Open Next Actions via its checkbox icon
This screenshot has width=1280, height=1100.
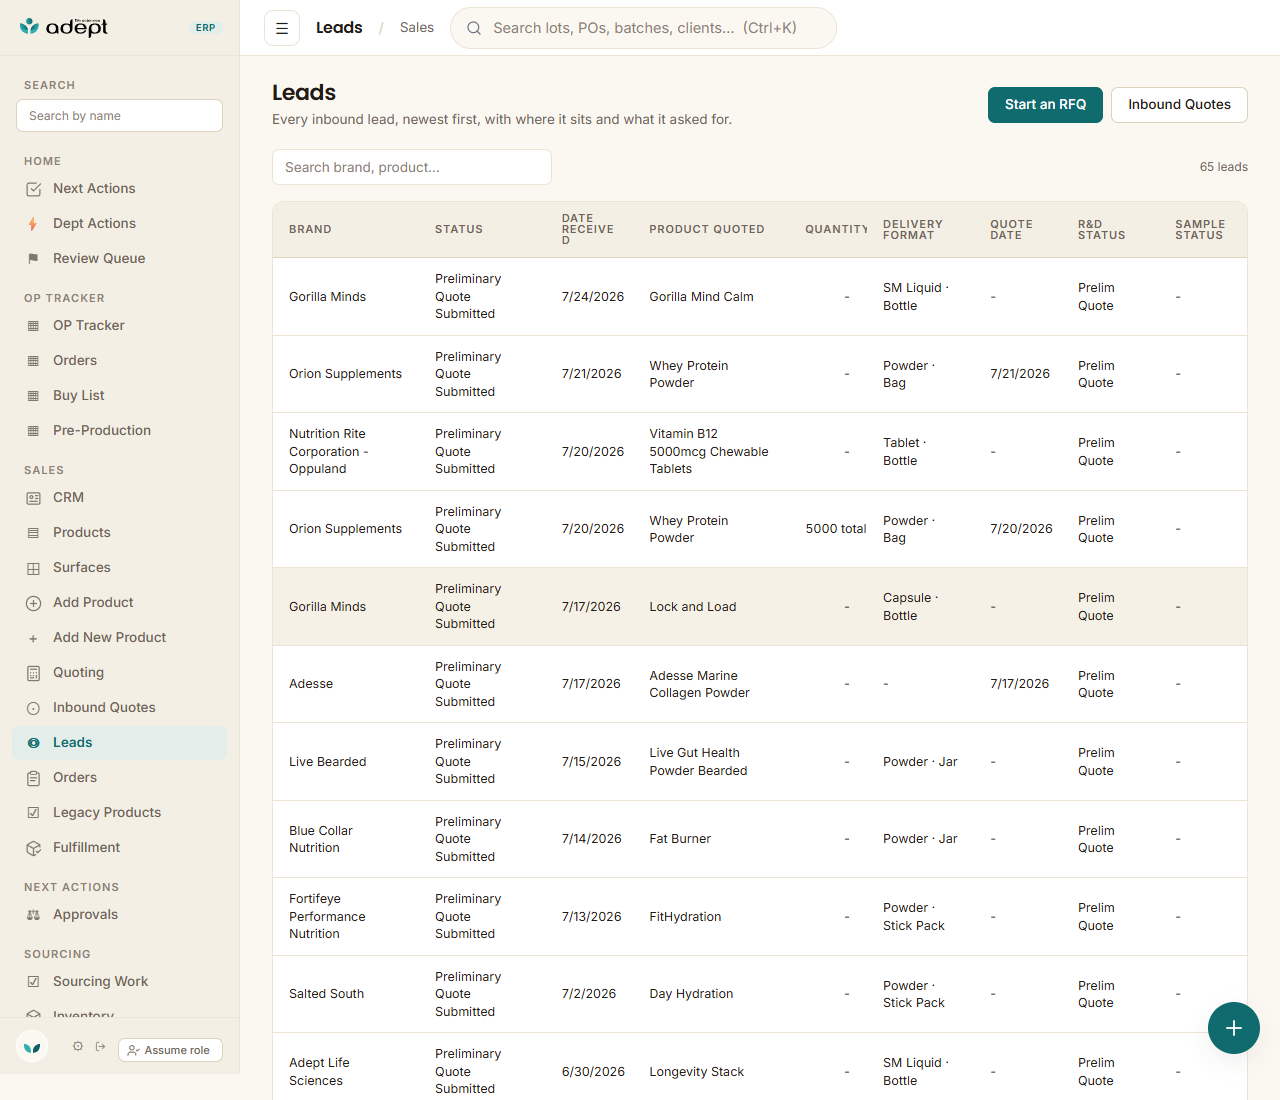[33, 189]
